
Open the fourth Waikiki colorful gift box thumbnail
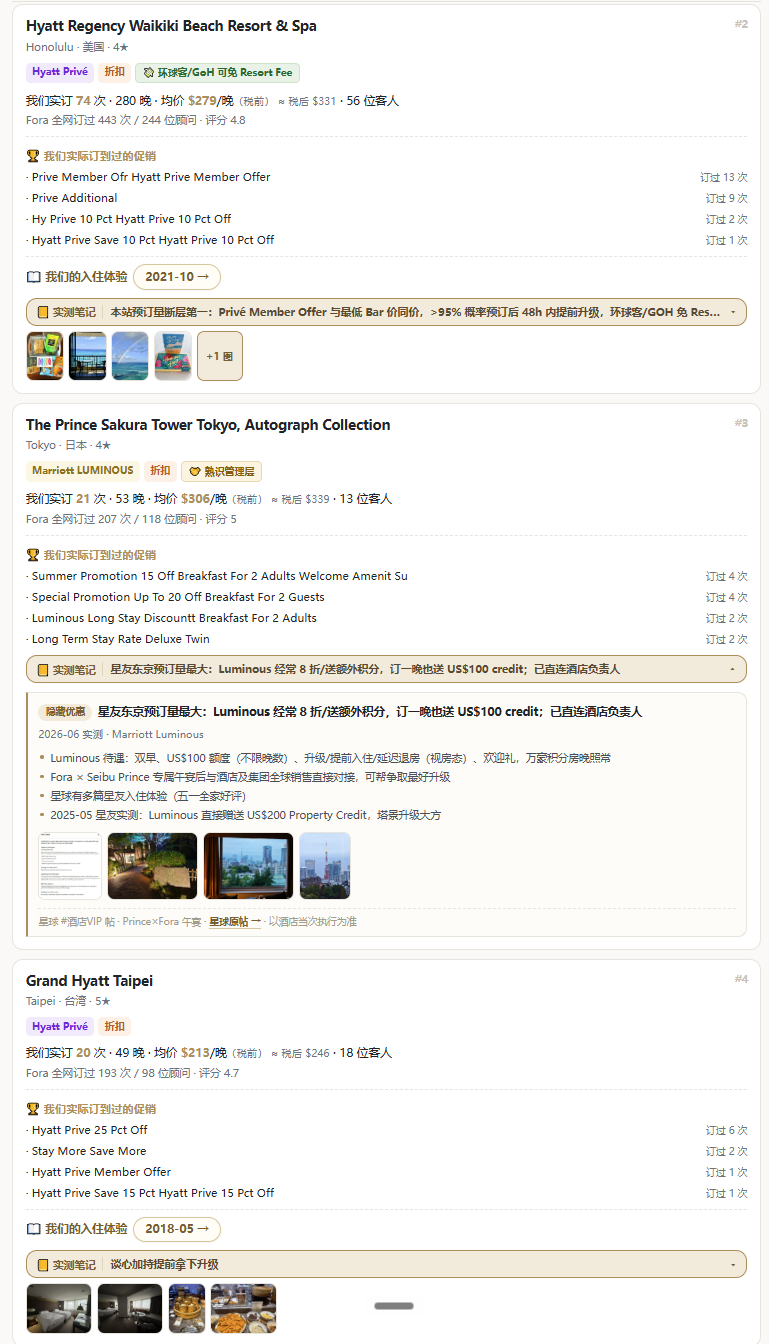click(x=173, y=356)
